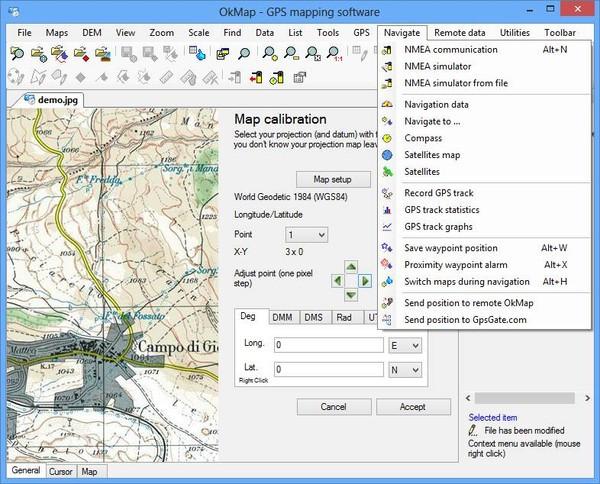Click the Compass icon in Navigate menu

387,138
